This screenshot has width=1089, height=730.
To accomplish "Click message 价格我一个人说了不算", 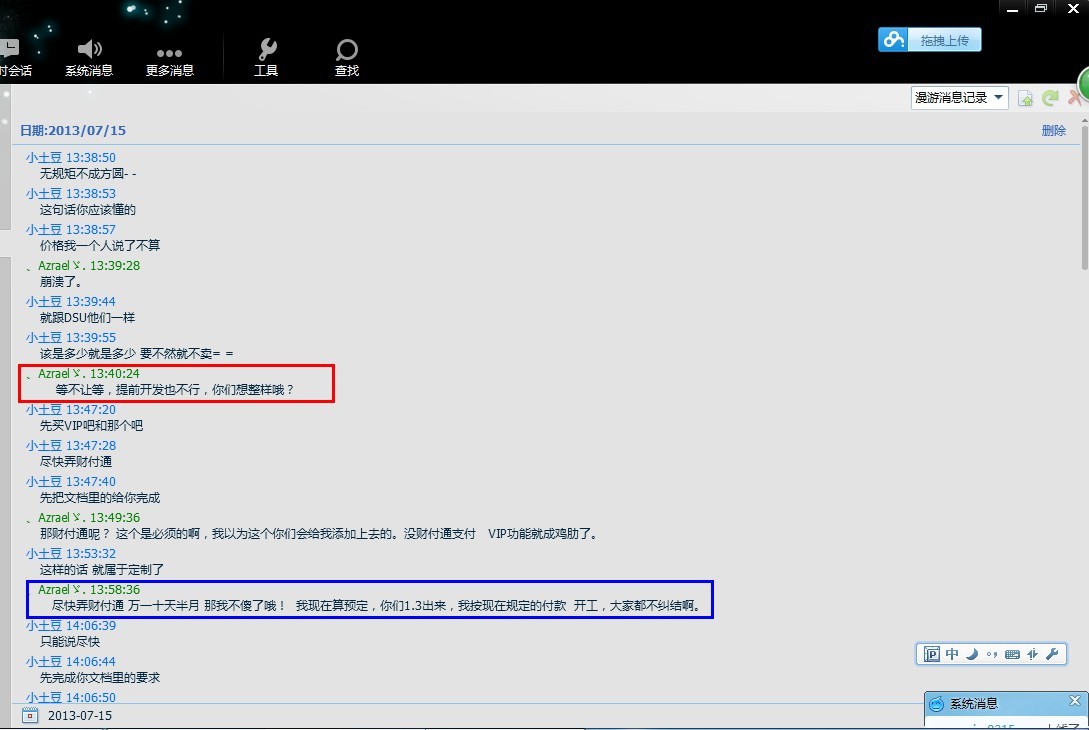I will [x=99, y=245].
